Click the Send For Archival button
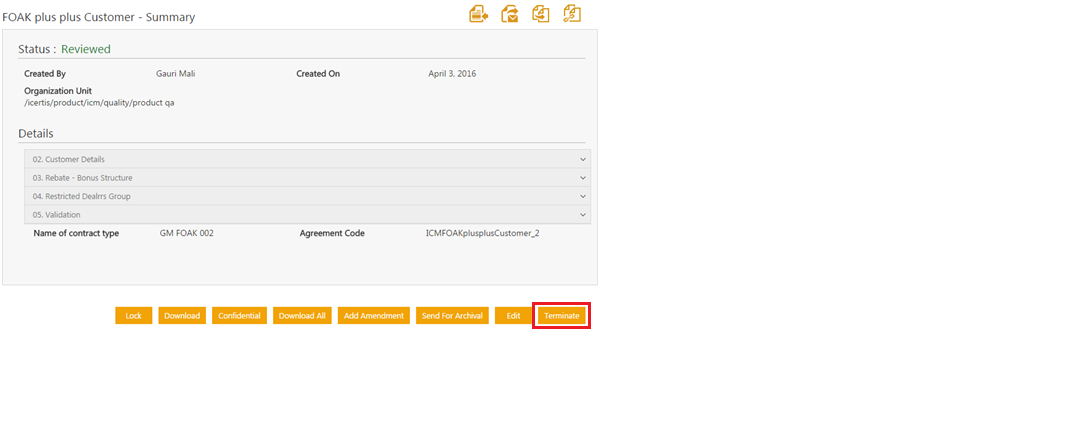This screenshot has height=447, width=1080. [x=452, y=316]
